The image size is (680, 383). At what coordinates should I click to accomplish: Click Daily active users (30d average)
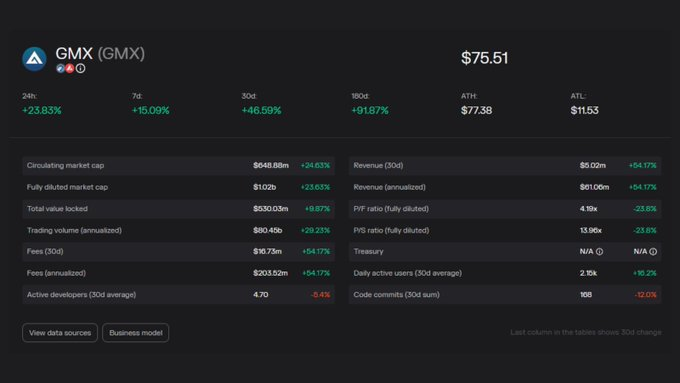point(407,273)
